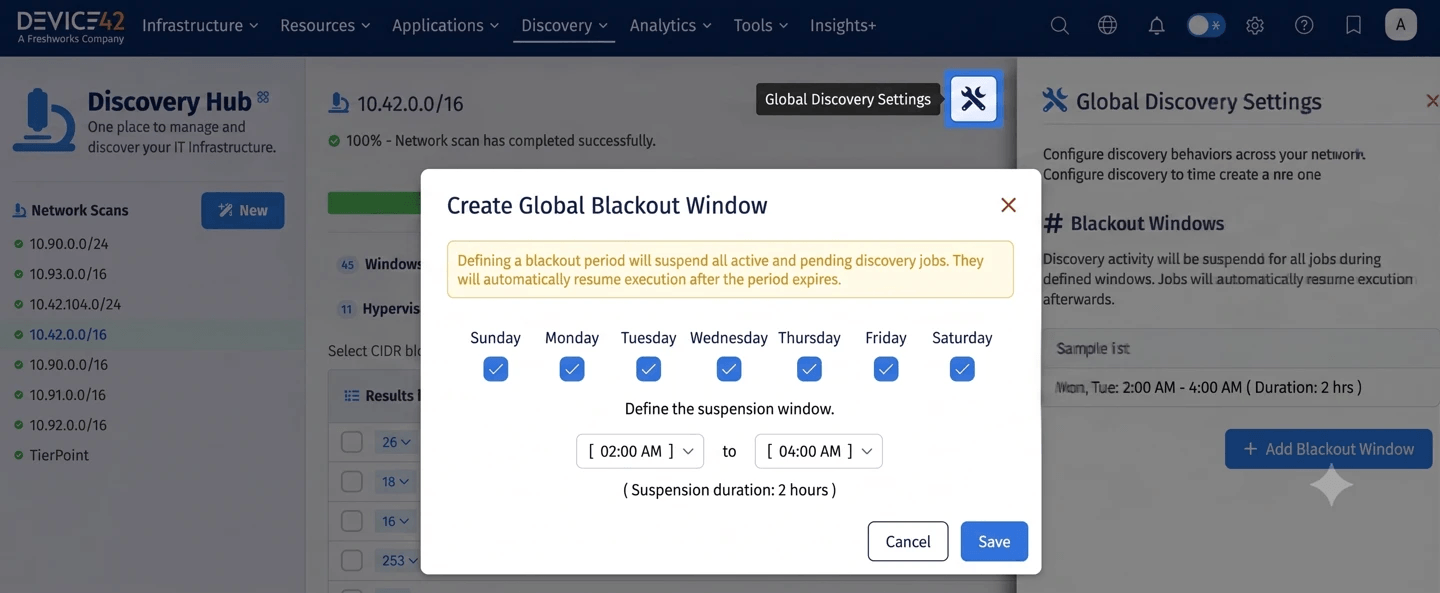This screenshot has width=1440, height=593.
Task: Expand the 16 count dropdown
Action: point(395,521)
